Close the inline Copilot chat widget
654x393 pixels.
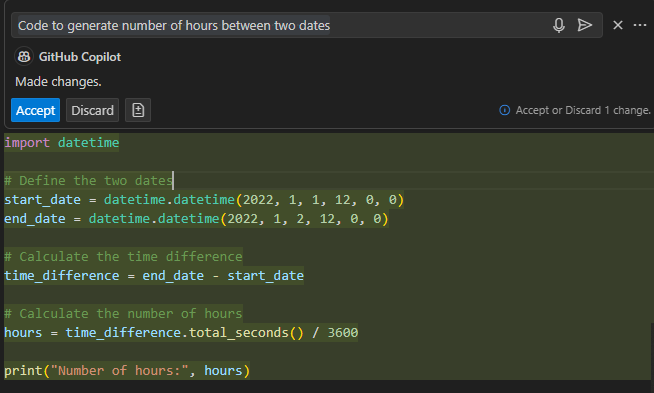(x=618, y=25)
